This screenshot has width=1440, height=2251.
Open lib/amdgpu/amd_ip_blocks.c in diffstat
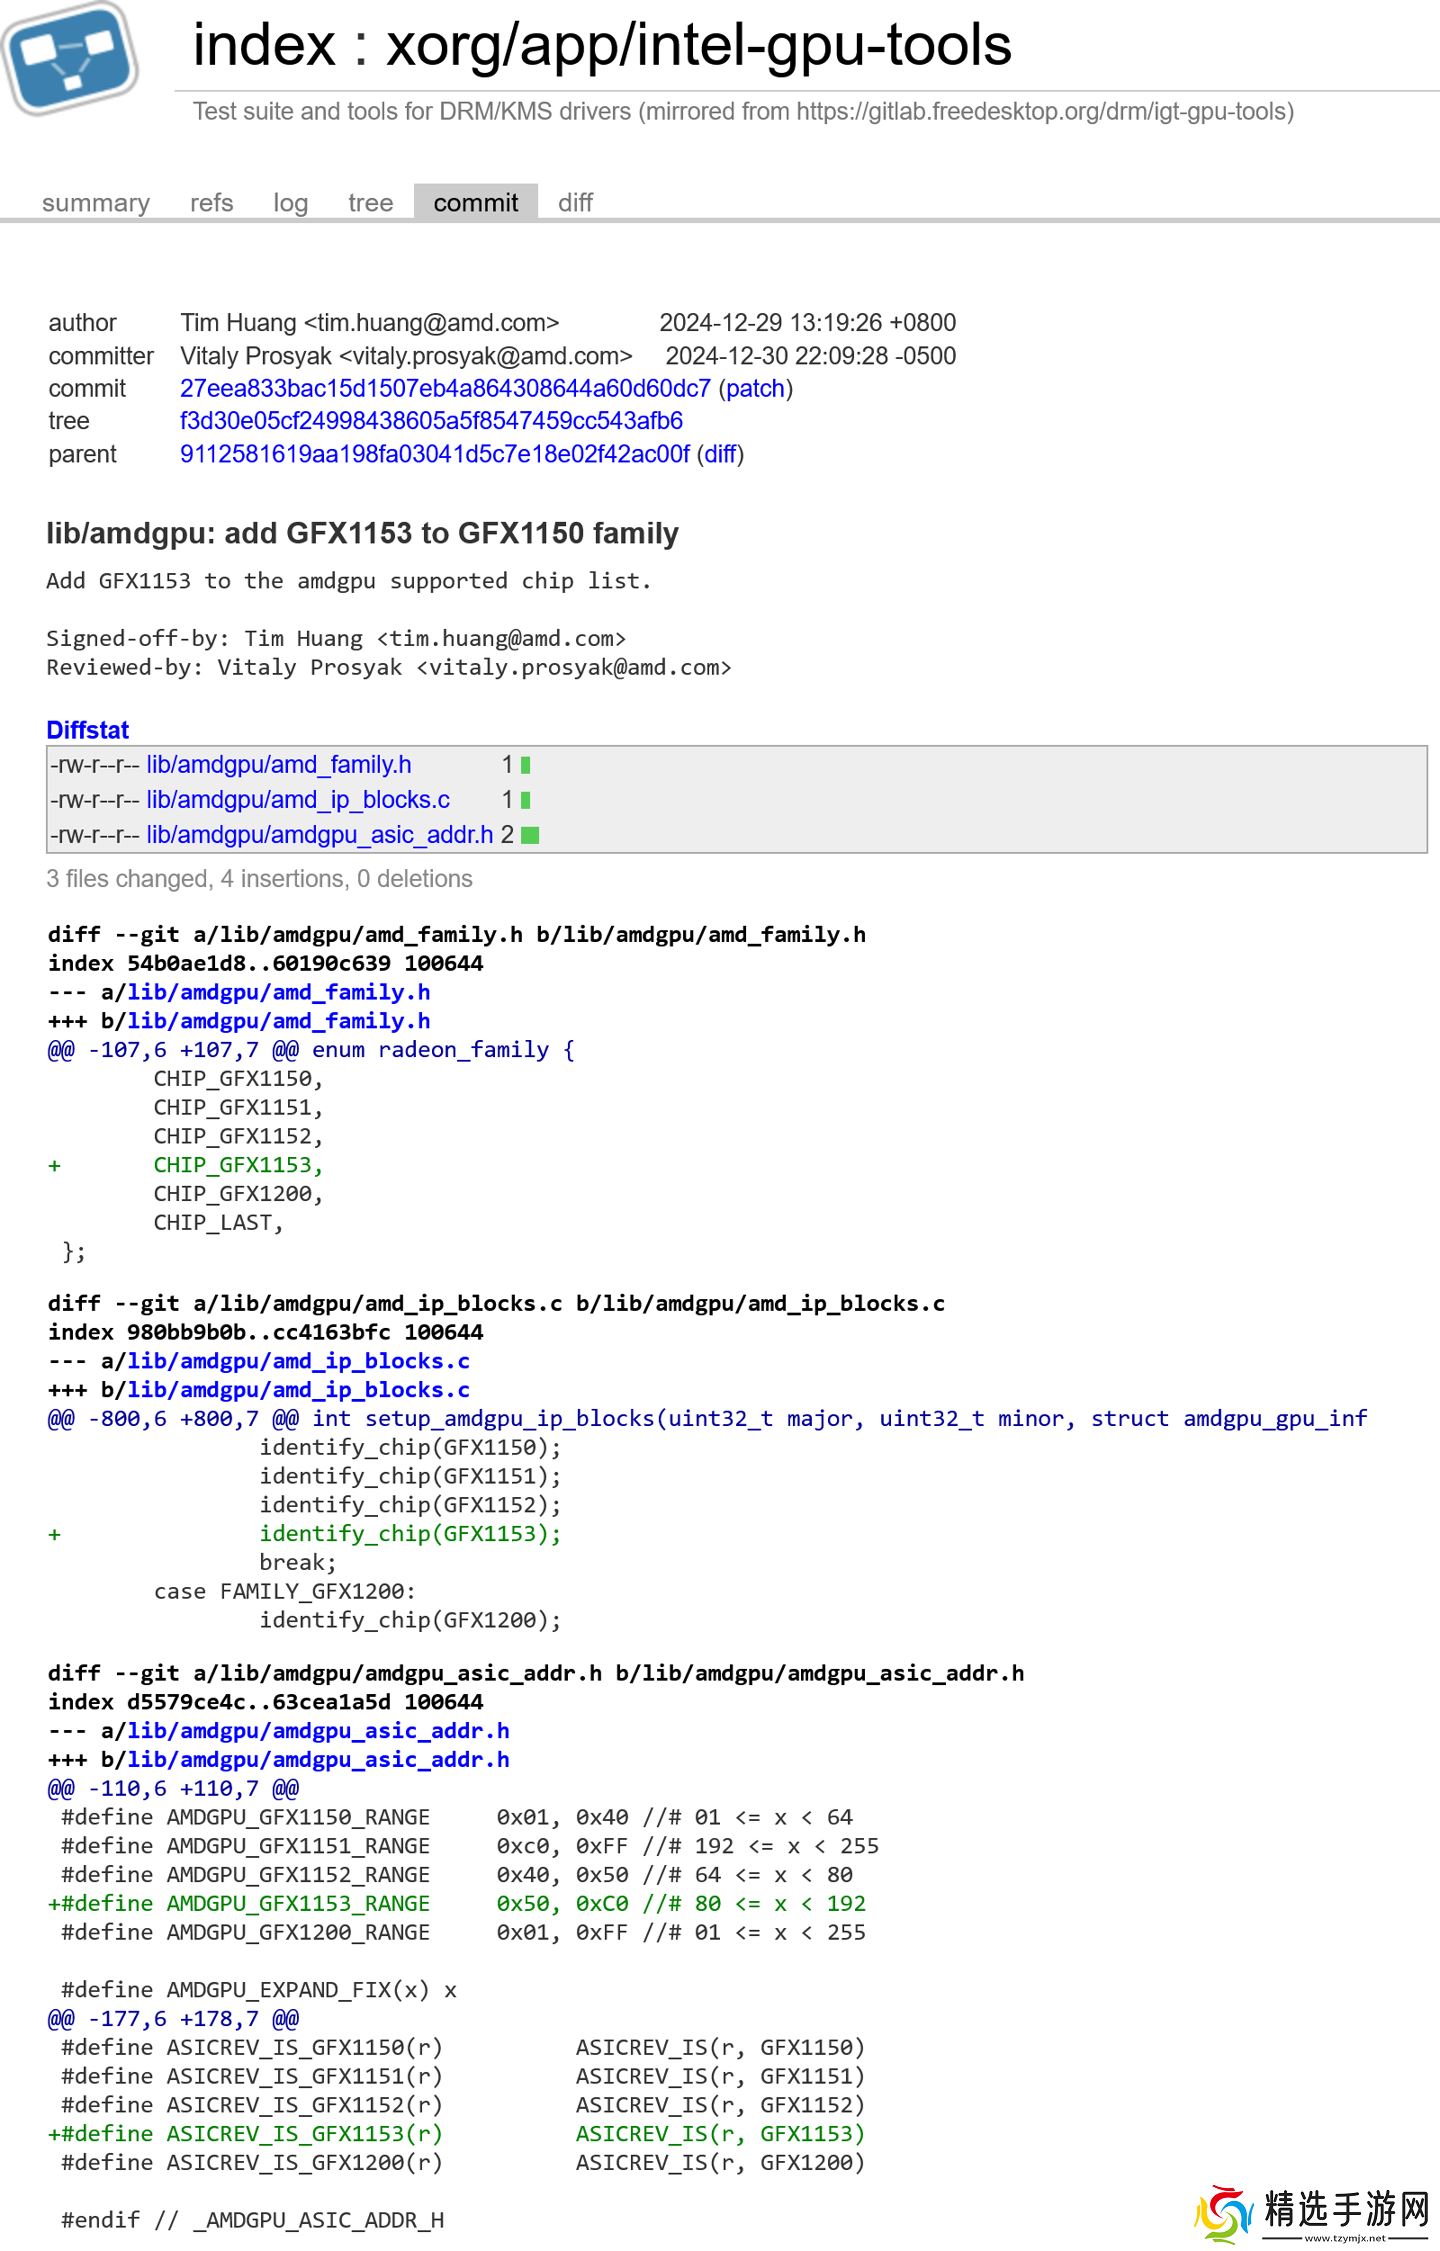[x=298, y=800]
